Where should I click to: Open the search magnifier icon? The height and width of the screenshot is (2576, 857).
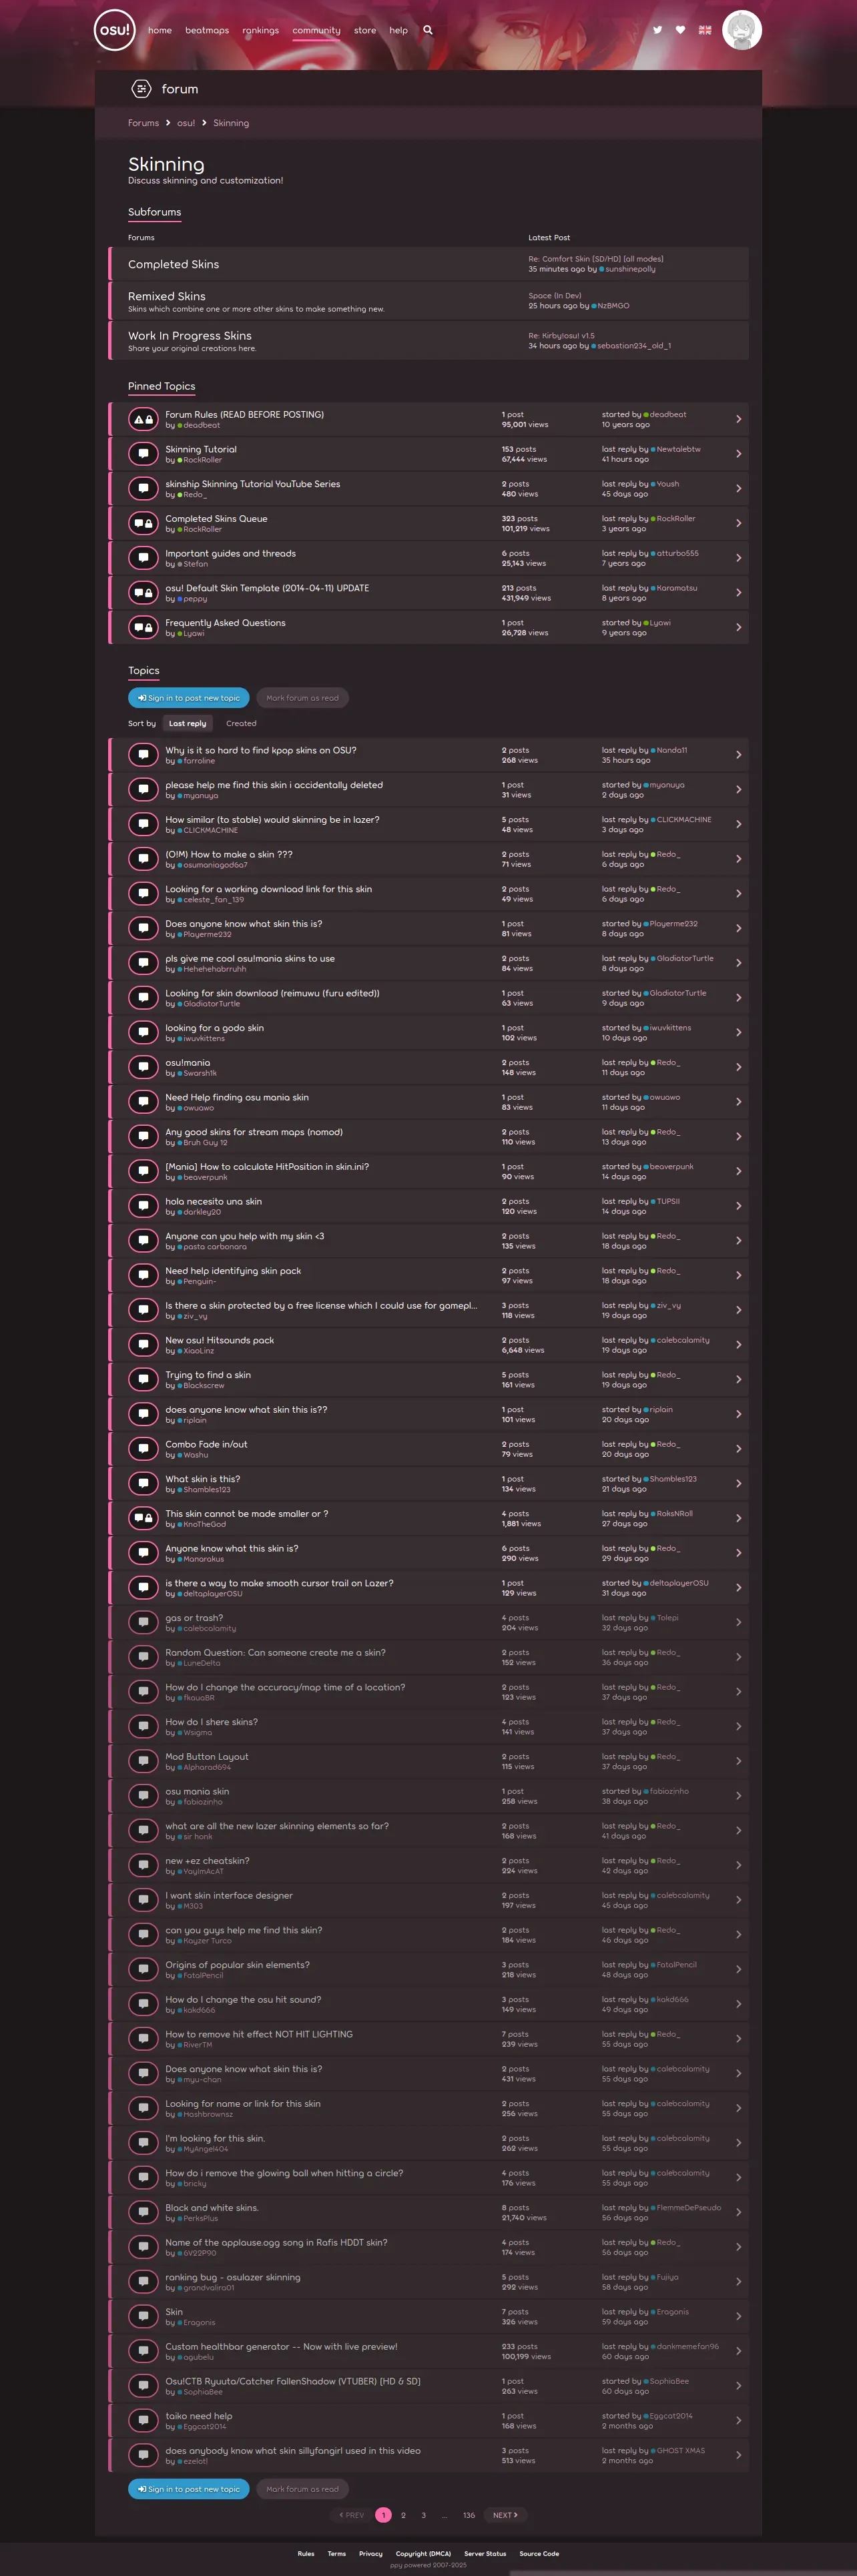428,30
